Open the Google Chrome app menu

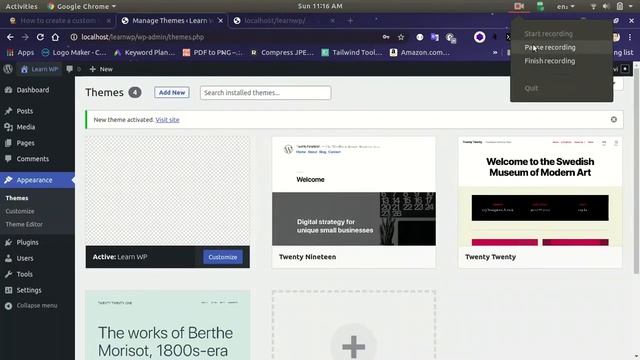[82, 6]
